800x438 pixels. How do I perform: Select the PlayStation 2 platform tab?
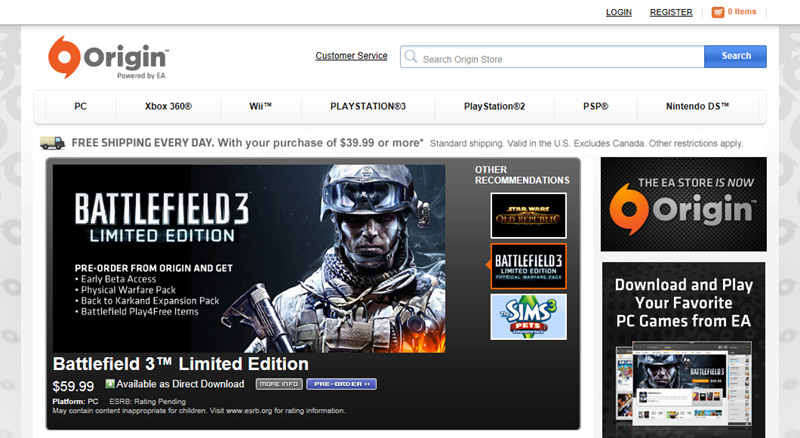(x=494, y=107)
